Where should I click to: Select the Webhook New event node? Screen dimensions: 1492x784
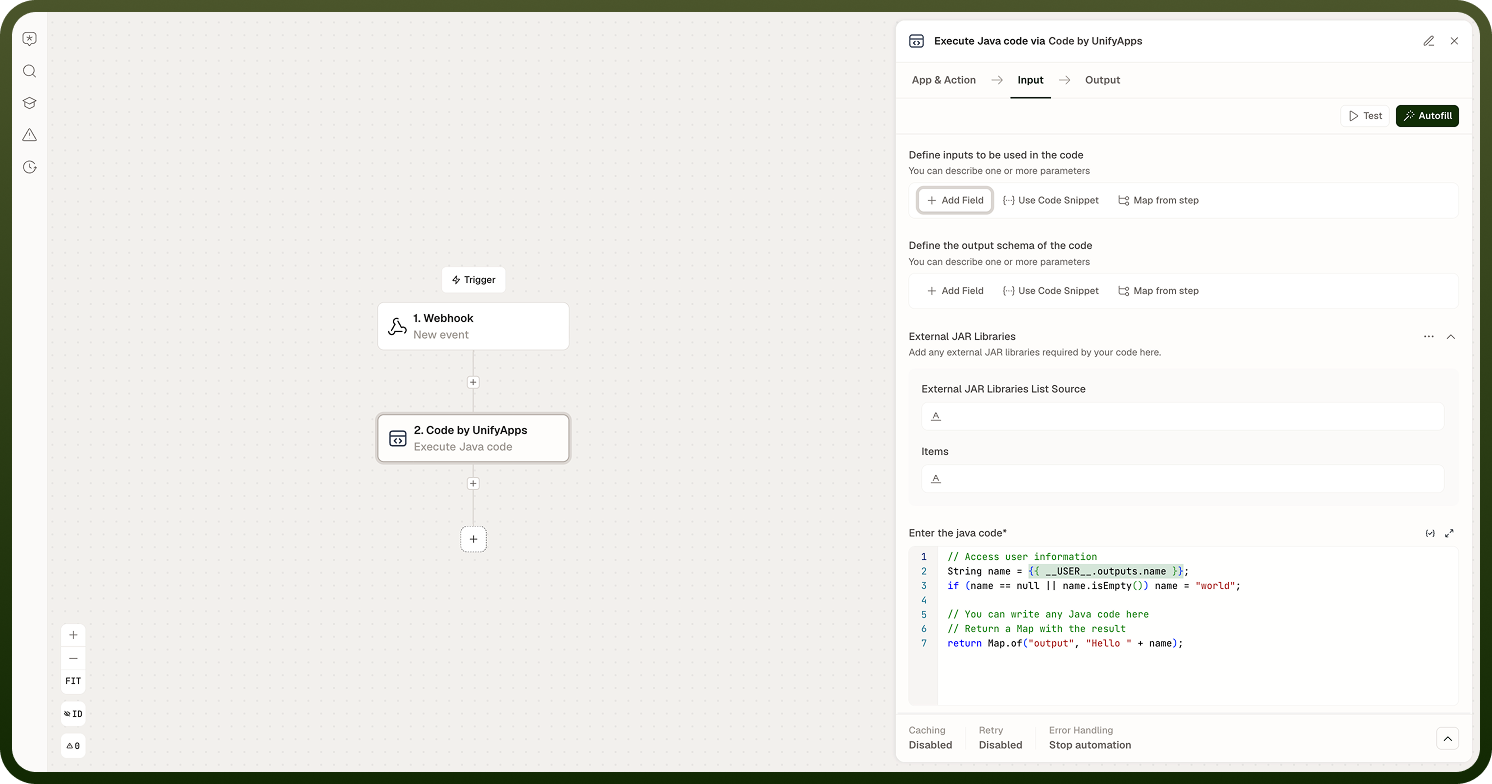click(473, 326)
